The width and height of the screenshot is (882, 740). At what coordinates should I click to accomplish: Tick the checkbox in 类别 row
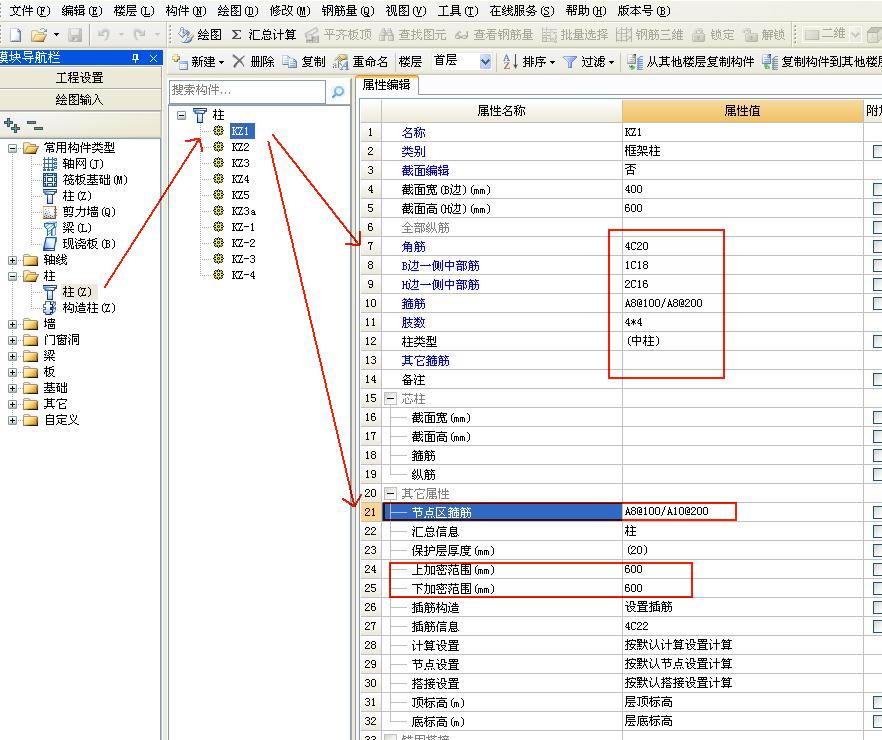click(877, 151)
